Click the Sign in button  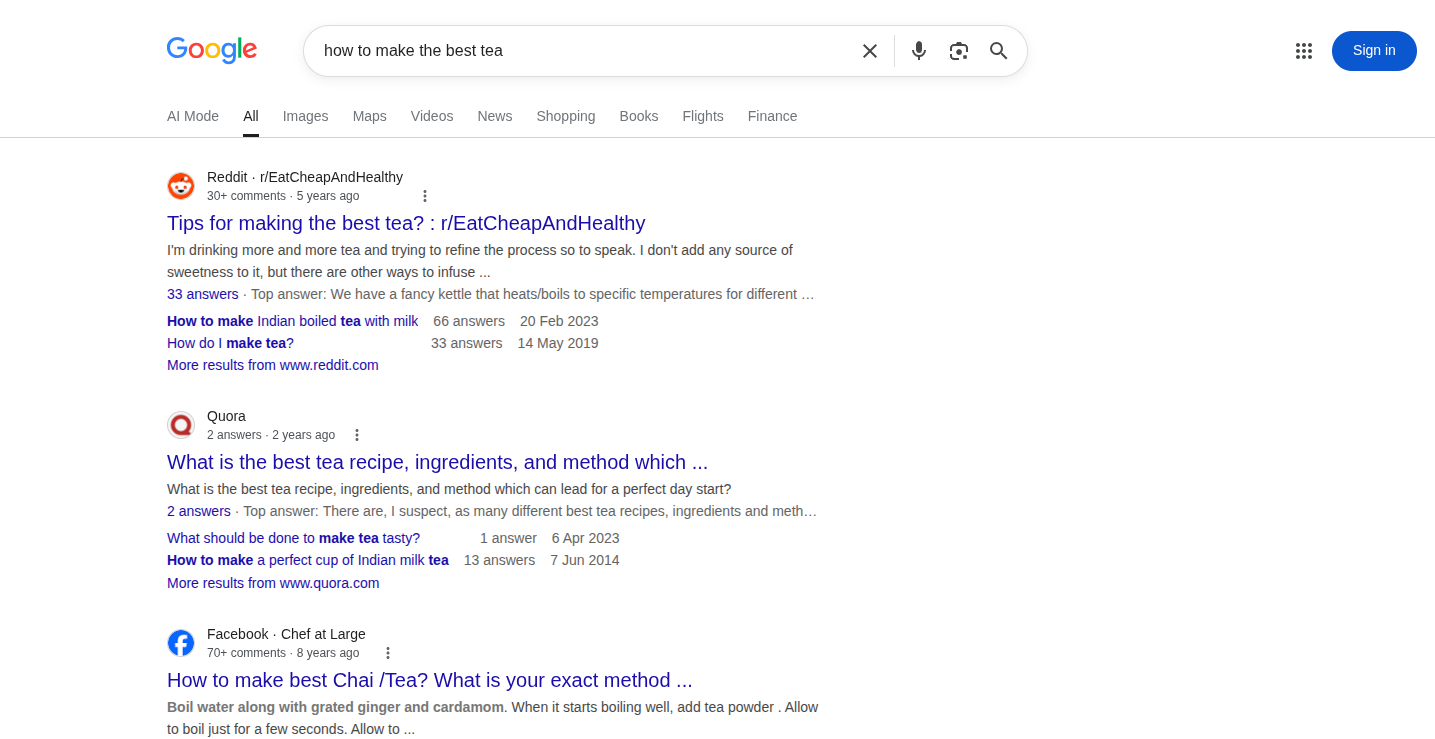pos(1374,51)
